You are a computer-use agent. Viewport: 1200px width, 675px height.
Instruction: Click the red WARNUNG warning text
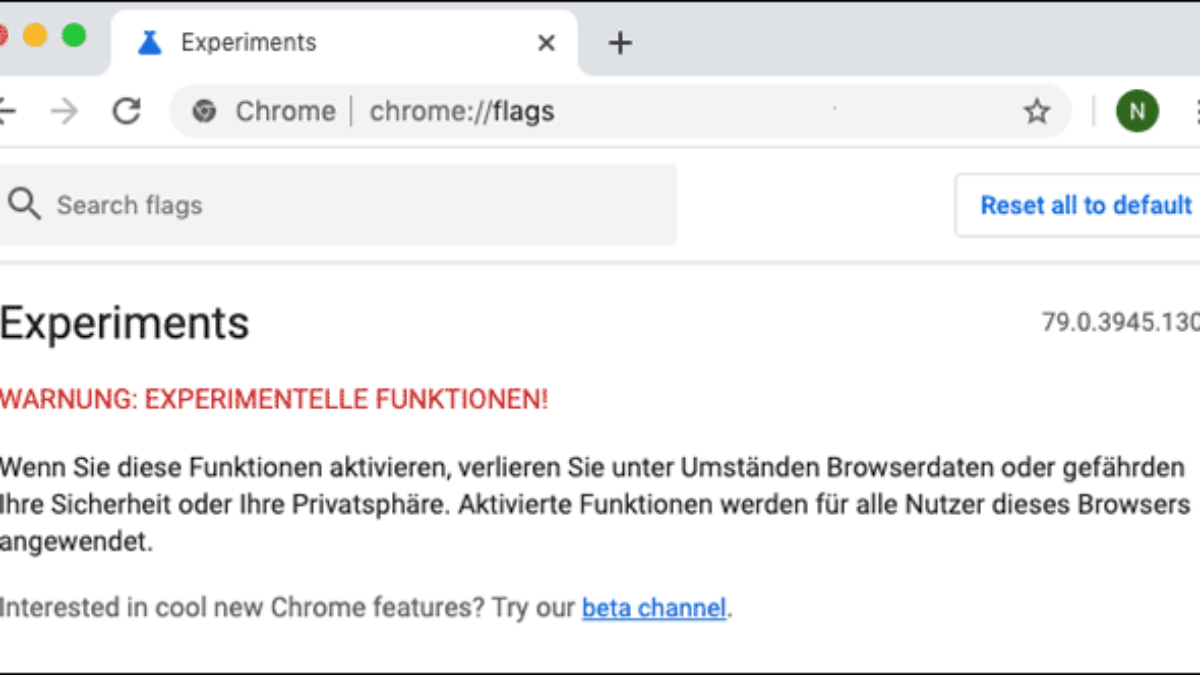click(274, 400)
